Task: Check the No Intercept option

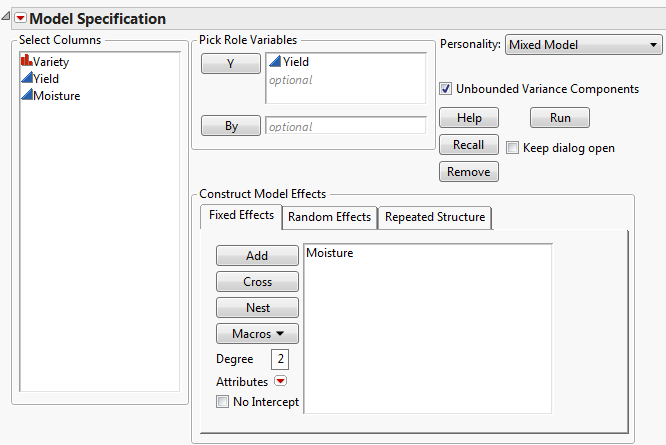Action: point(223,402)
